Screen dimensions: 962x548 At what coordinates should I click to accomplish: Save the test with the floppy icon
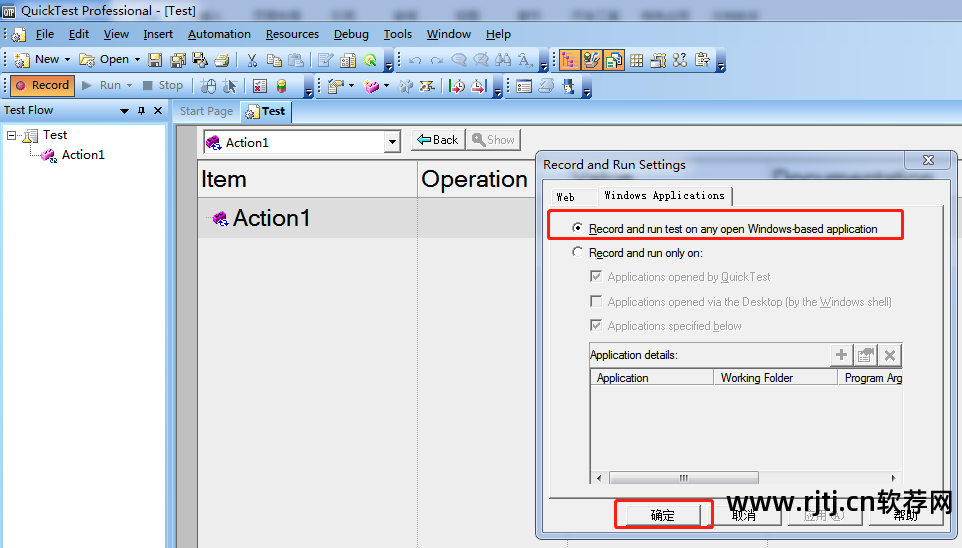pyautogui.click(x=155, y=60)
